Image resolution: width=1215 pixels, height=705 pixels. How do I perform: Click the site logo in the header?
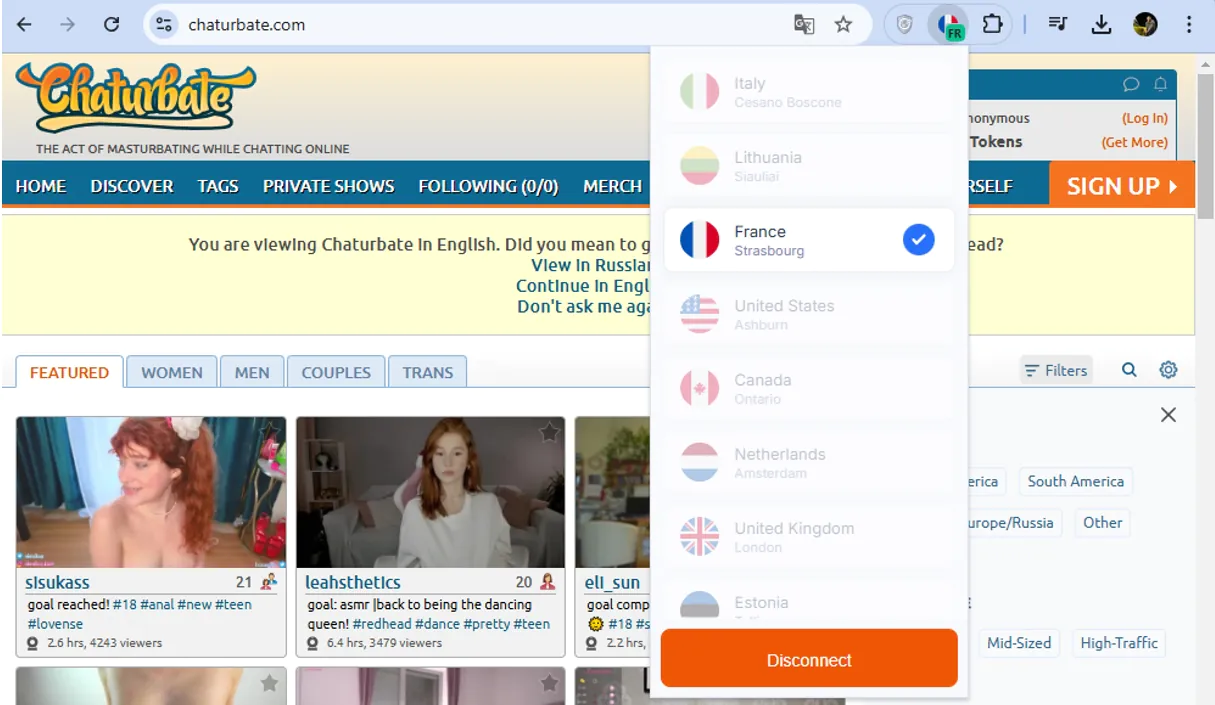coord(136,97)
